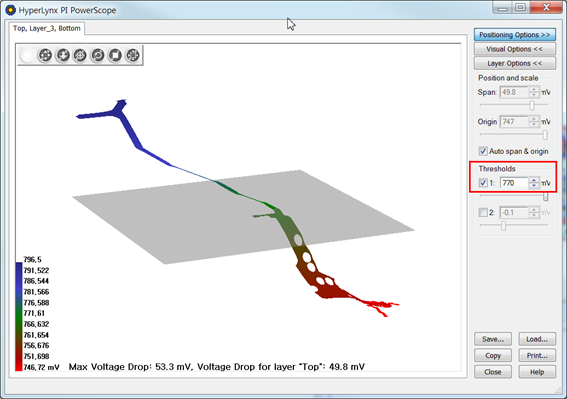Enable Threshold 2 checkbox
The image size is (567, 399).
(x=483, y=212)
